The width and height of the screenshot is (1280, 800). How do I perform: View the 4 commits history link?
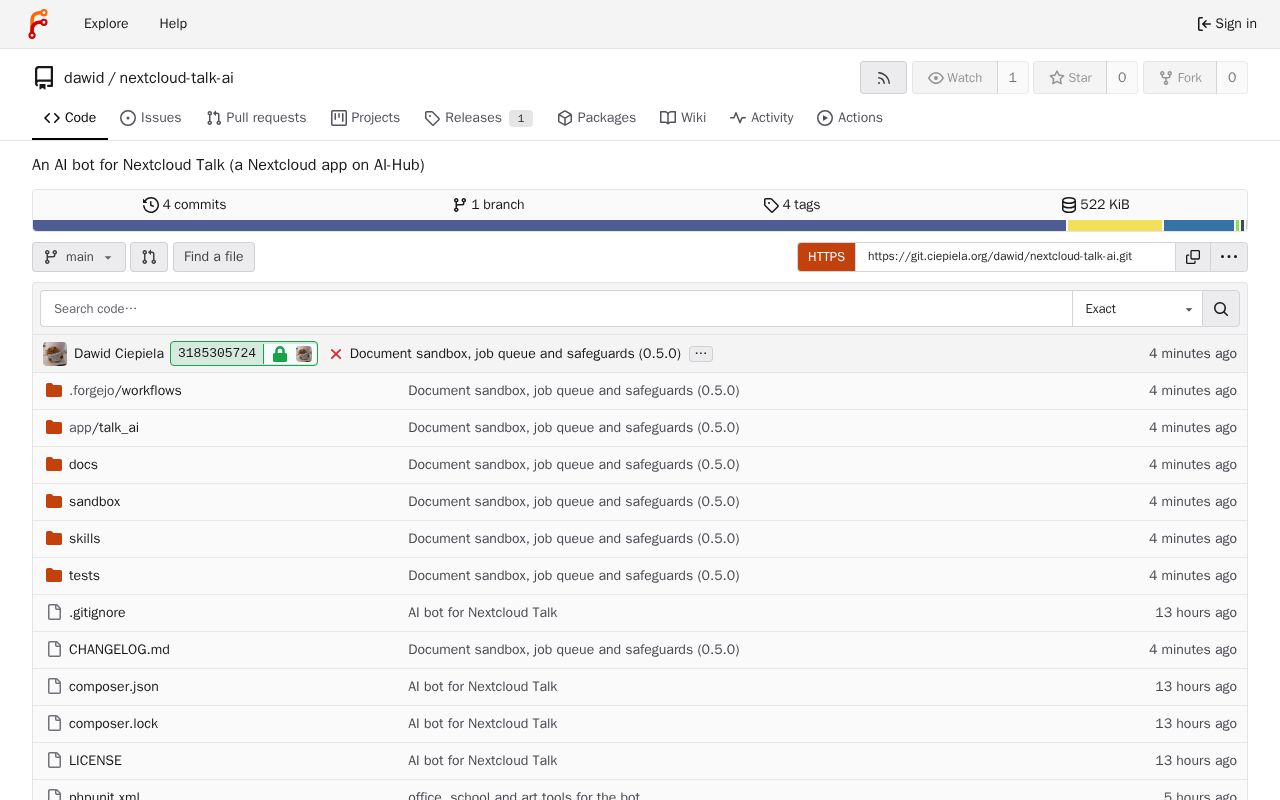(x=185, y=205)
